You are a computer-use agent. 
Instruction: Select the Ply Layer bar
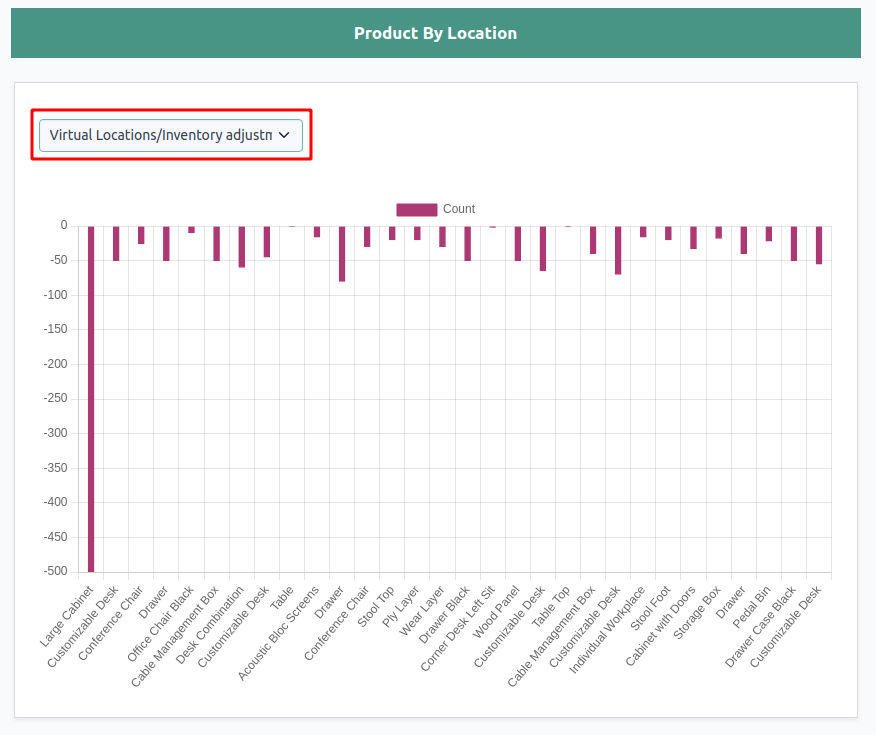point(417,233)
